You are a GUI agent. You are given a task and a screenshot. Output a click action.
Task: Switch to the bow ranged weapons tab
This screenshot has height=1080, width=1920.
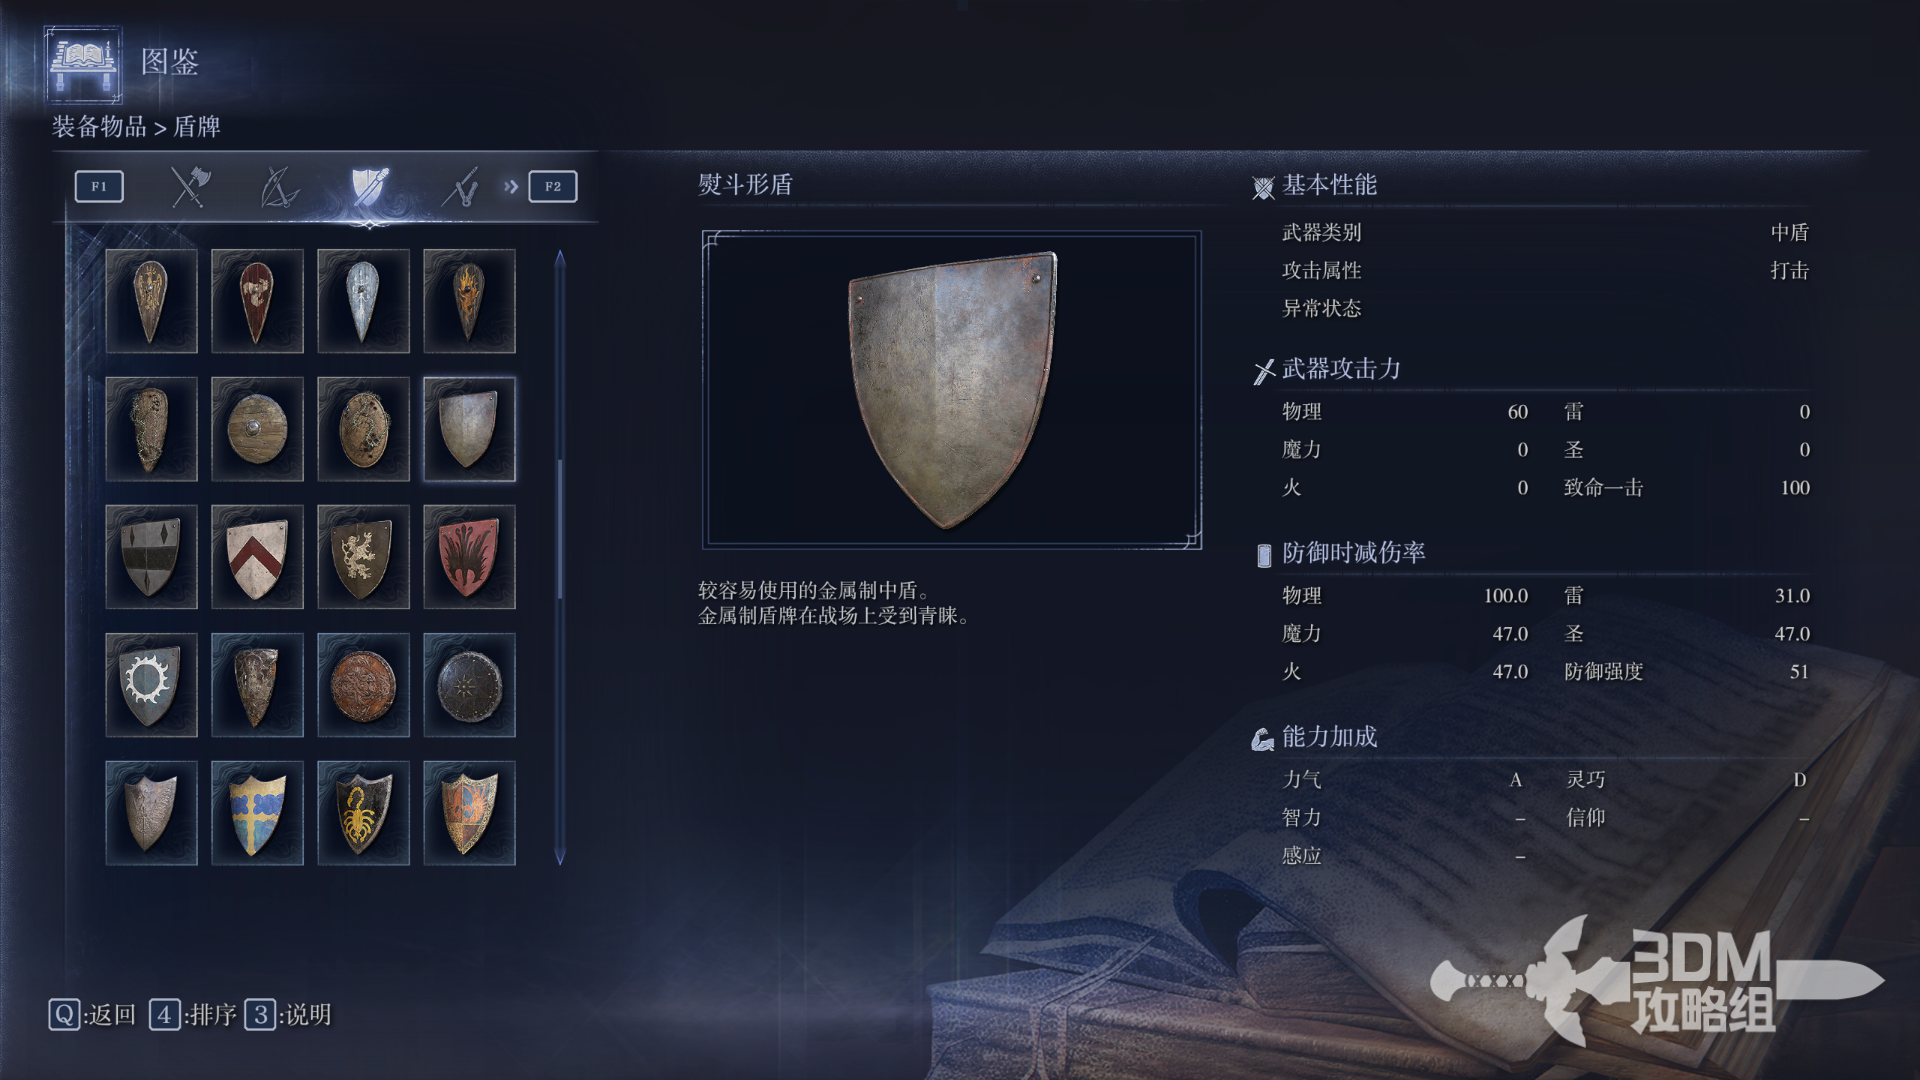click(279, 186)
